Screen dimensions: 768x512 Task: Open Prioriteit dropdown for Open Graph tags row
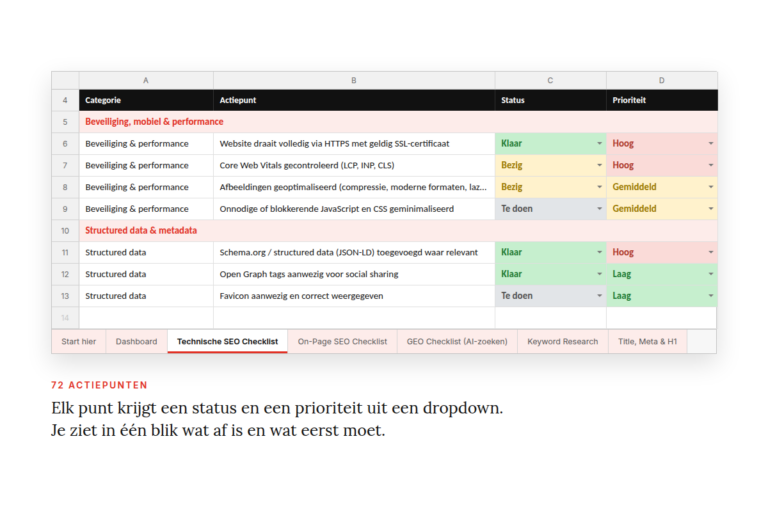click(710, 274)
